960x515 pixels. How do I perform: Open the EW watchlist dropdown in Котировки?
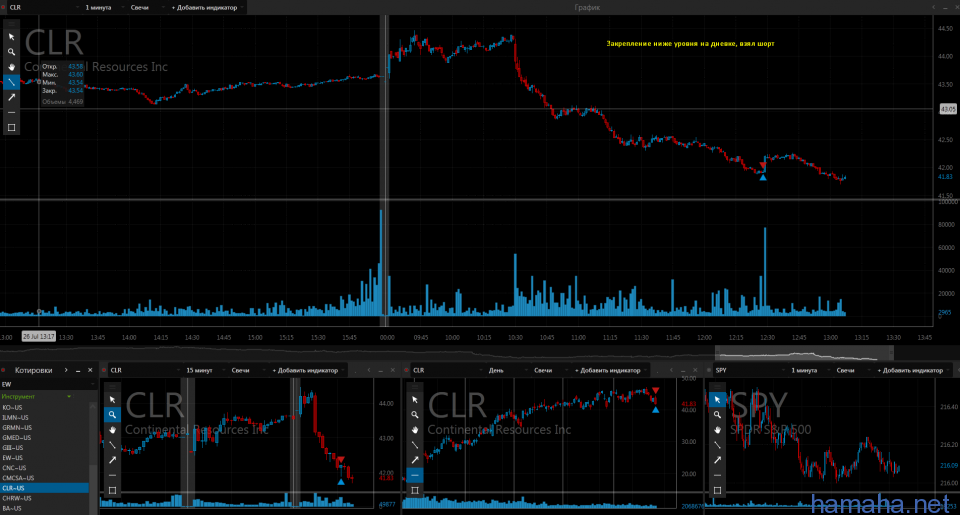click(x=48, y=384)
